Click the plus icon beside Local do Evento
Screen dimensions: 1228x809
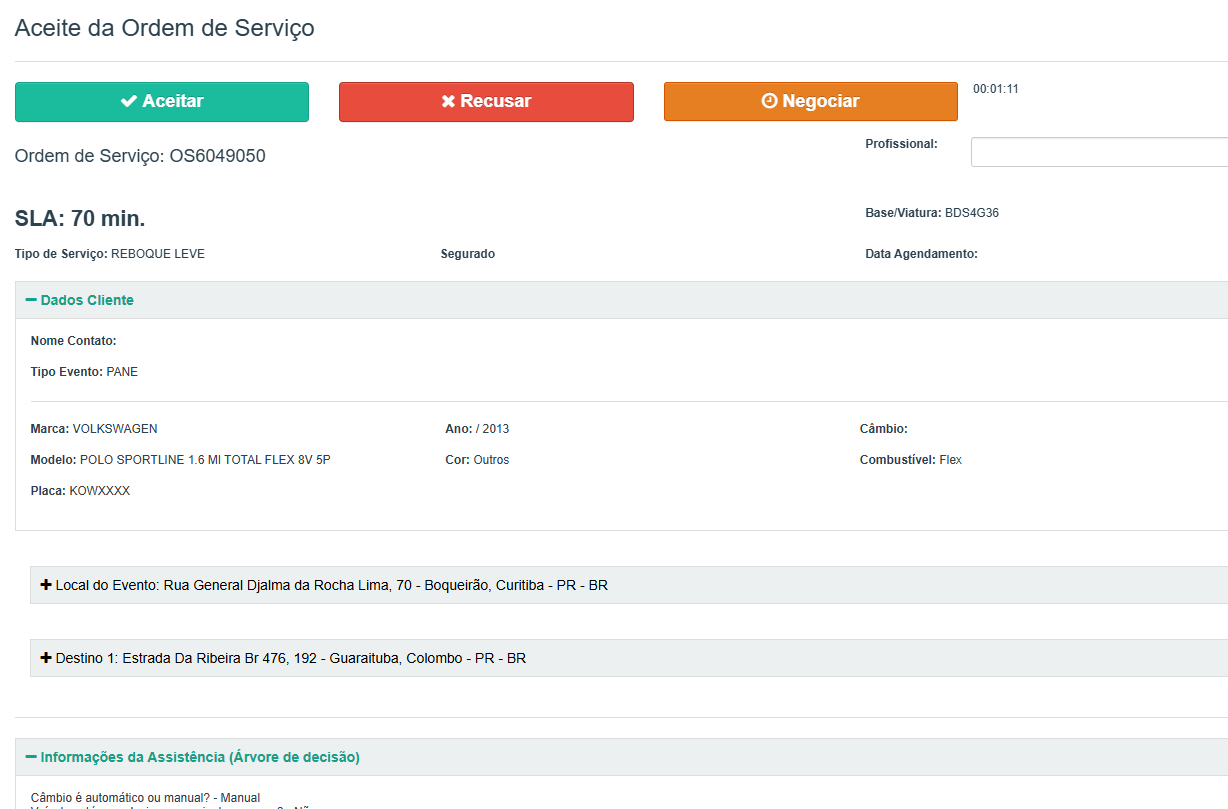click(x=46, y=585)
